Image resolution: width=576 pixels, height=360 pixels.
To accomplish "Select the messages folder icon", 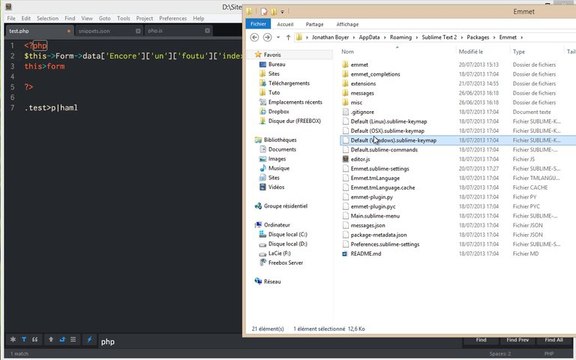I will tap(345, 93).
